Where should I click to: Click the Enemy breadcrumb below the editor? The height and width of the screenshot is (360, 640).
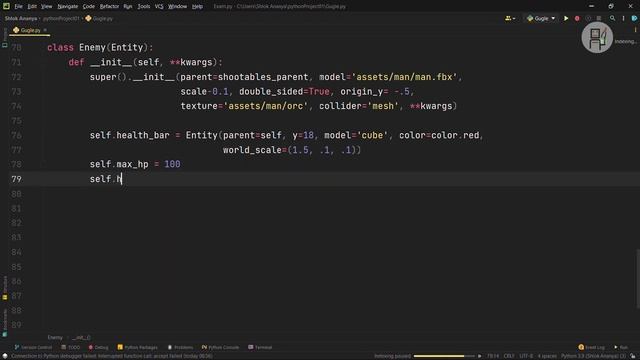pyautogui.click(x=55, y=338)
